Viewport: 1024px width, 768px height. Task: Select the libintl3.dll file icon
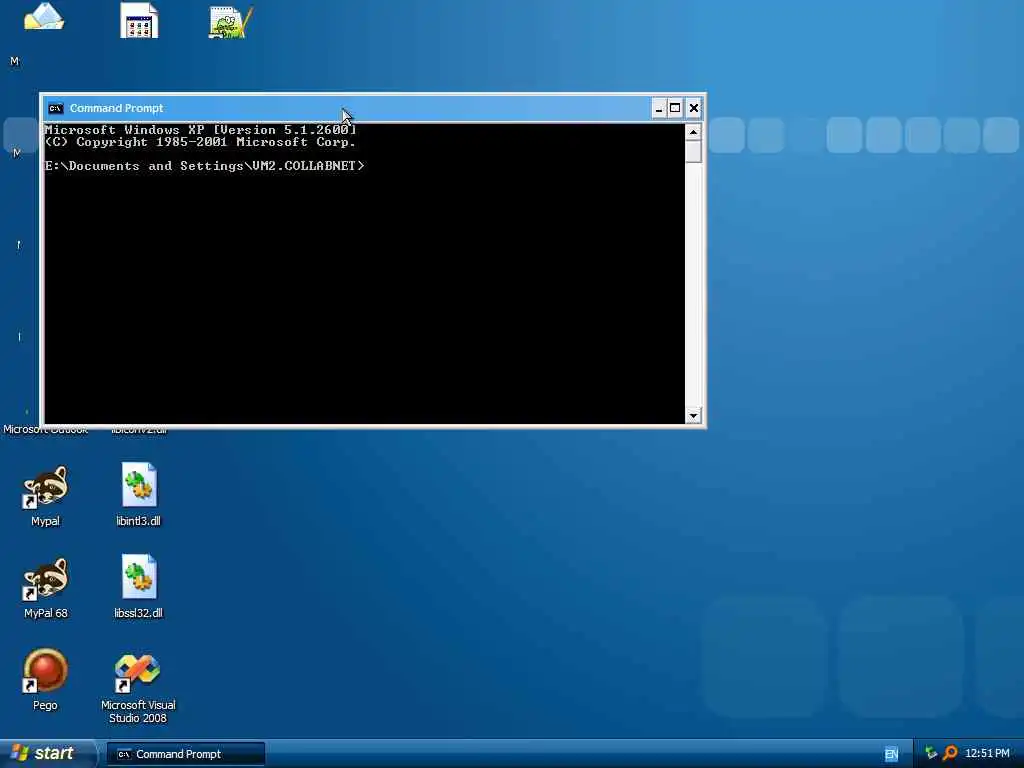tap(138, 485)
